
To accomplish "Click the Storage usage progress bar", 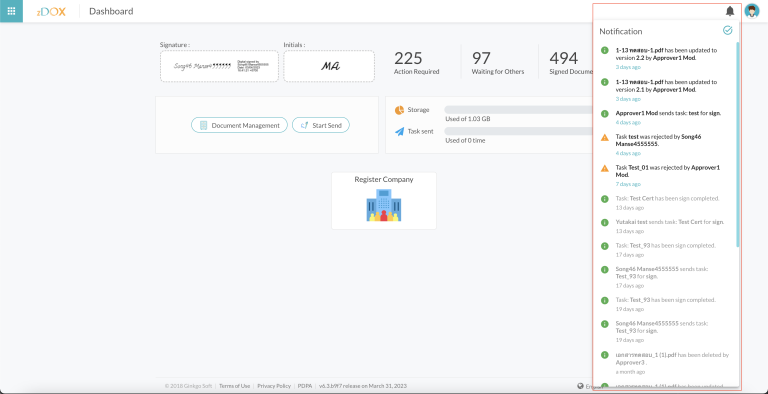I will point(519,110).
